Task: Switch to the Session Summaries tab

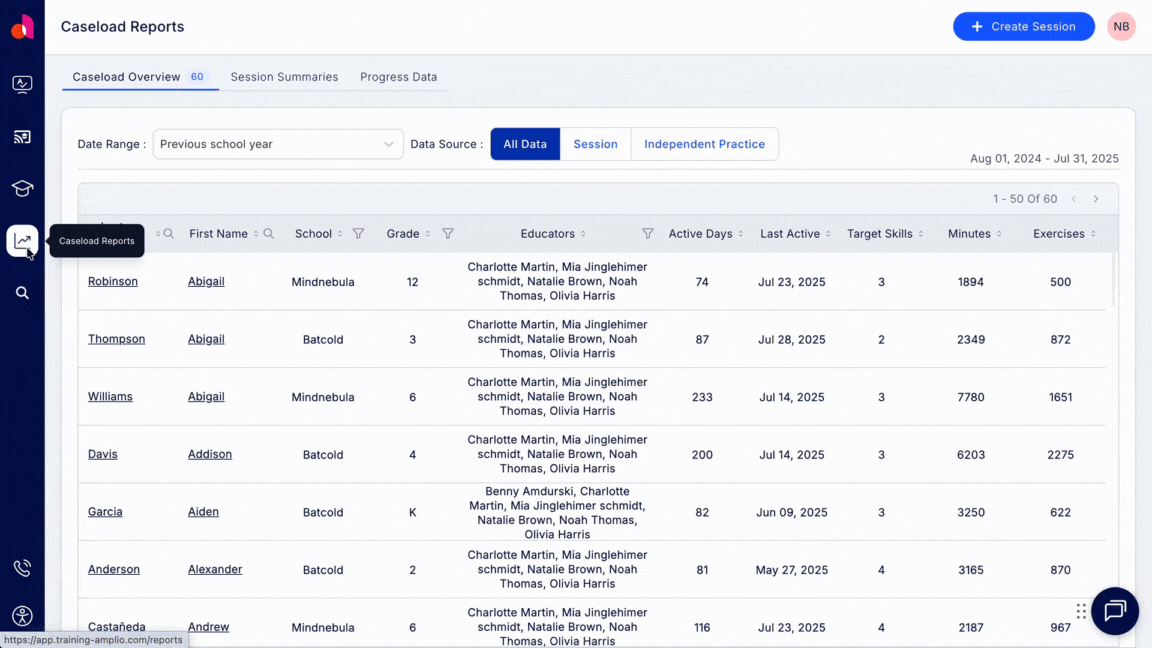Action: pyautogui.click(x=284, y=77)
